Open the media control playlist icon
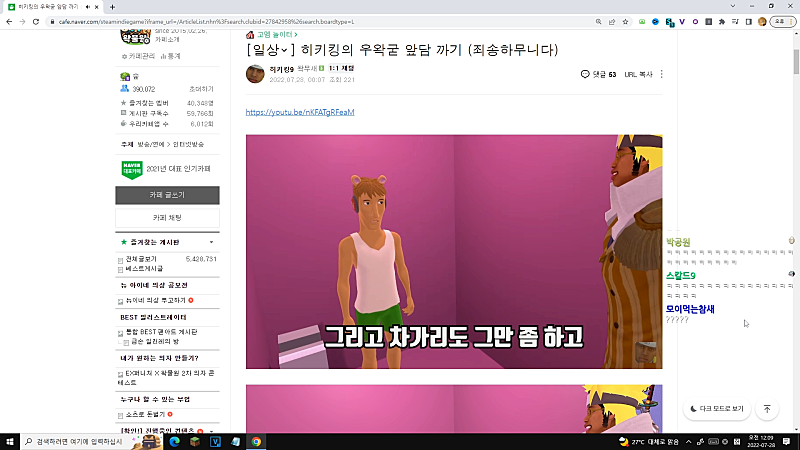Screen dimensions: 800x450 [735, 22]
